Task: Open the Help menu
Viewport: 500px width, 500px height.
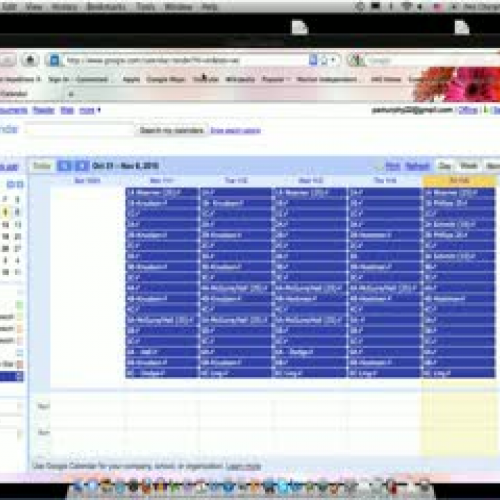Action: pos(210,7)
